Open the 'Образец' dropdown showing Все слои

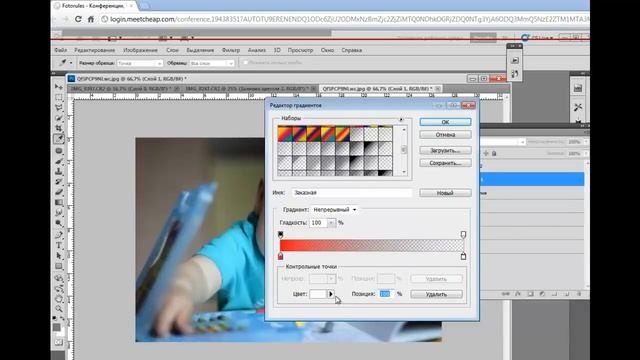211,63
